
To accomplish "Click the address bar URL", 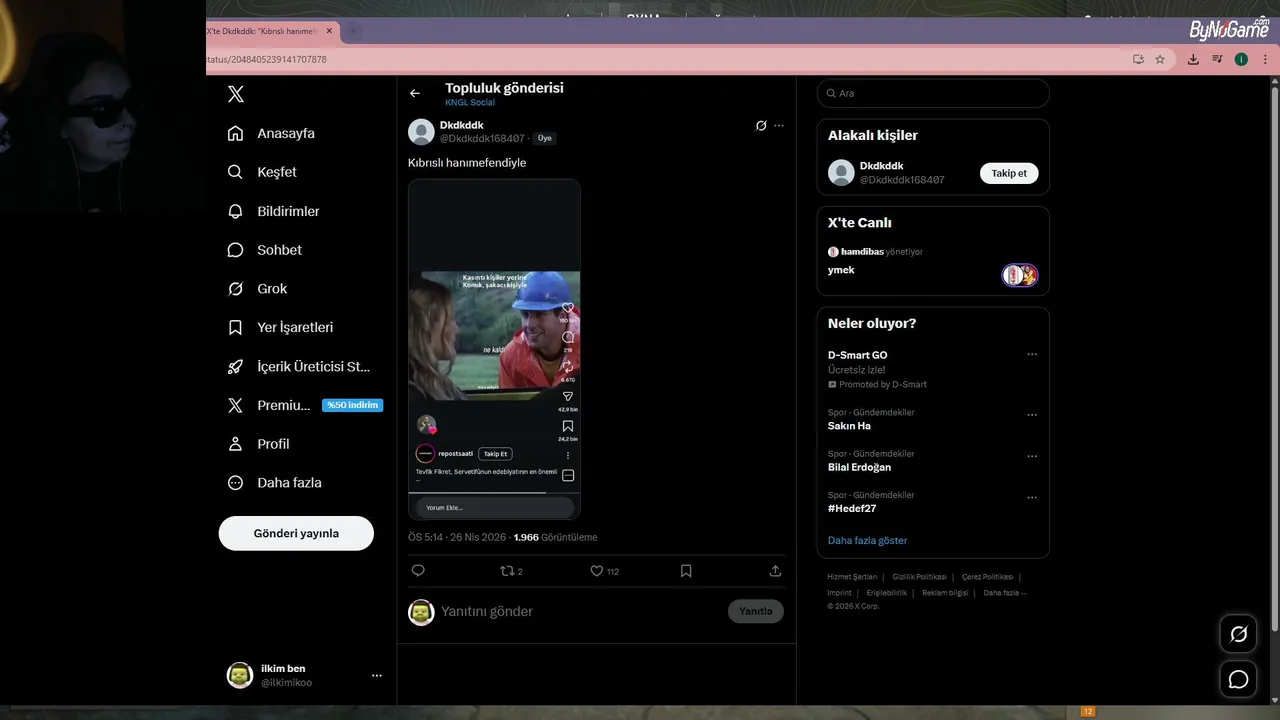I will pyautogui.click(x=266, y=60).
